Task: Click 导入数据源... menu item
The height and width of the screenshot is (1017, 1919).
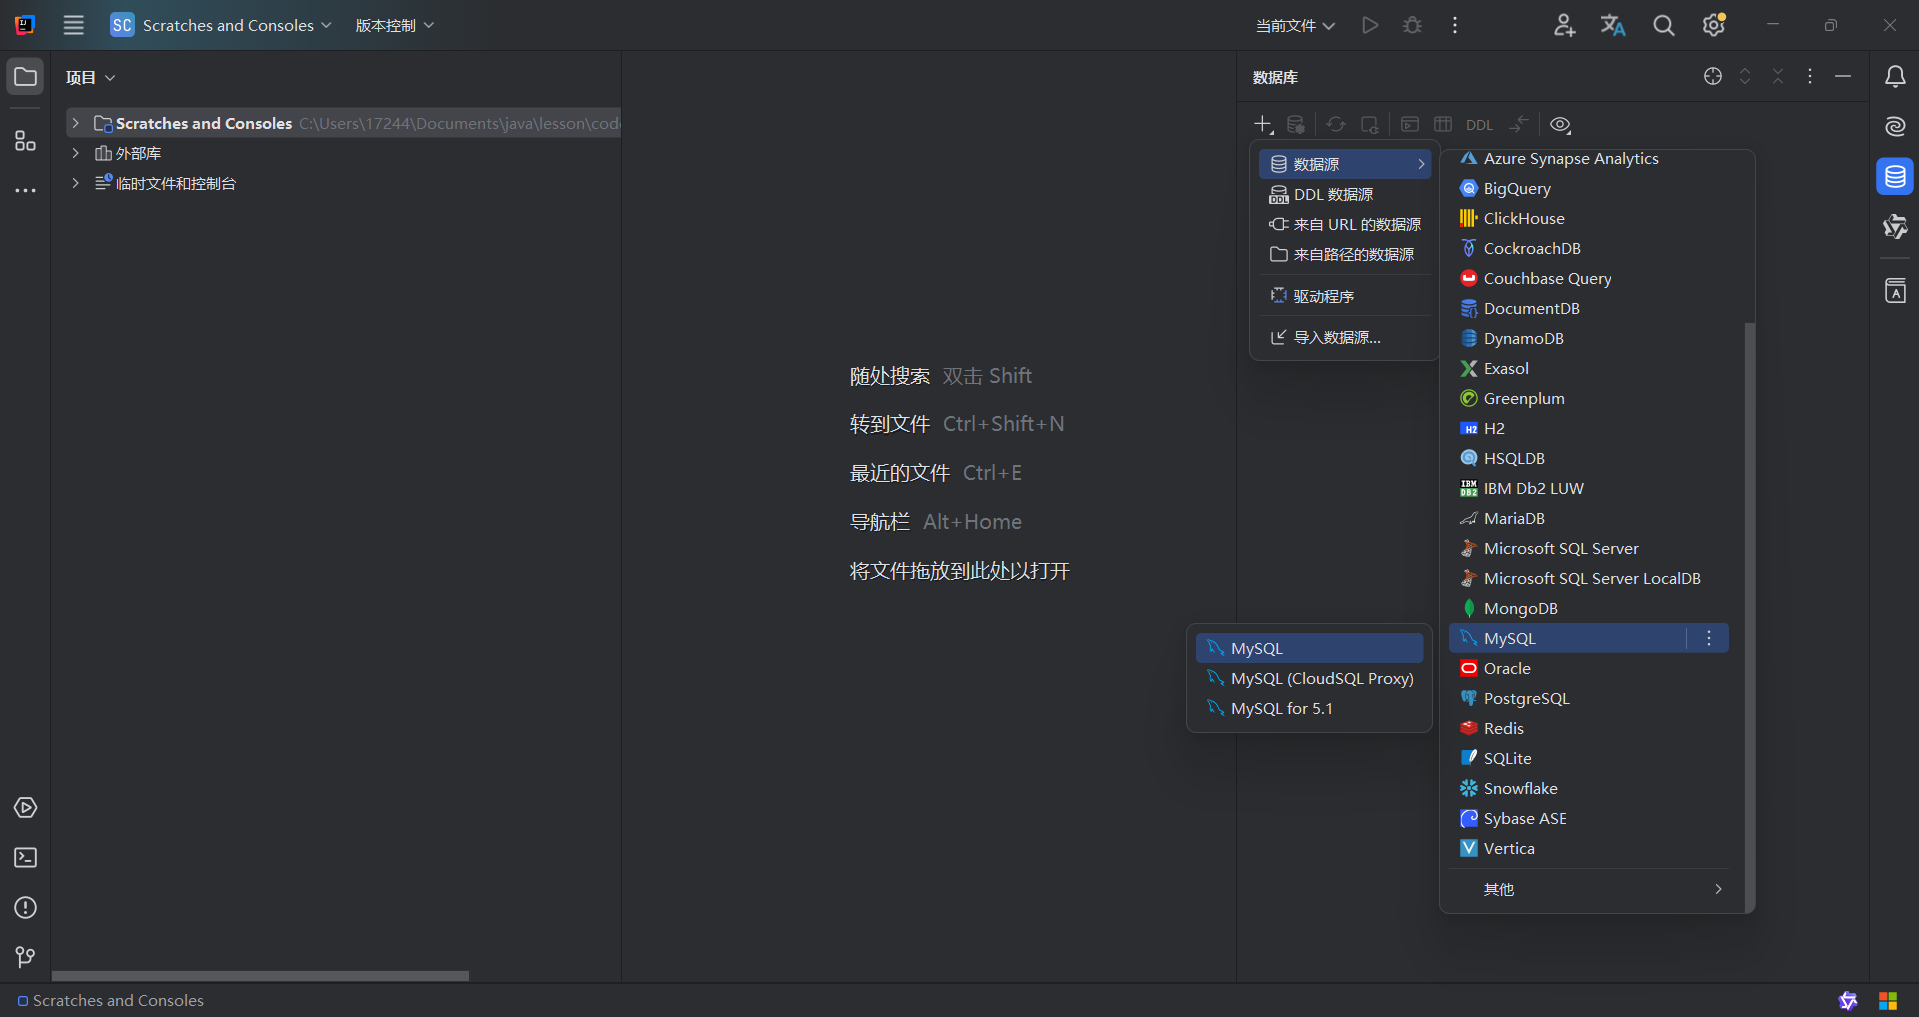Action: click(x=1346, y=337)
